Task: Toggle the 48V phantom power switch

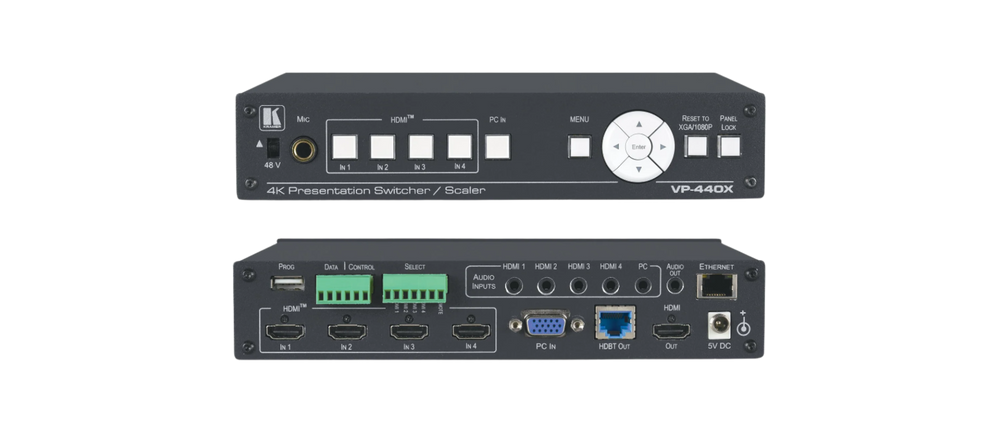Action: (271, 147)
